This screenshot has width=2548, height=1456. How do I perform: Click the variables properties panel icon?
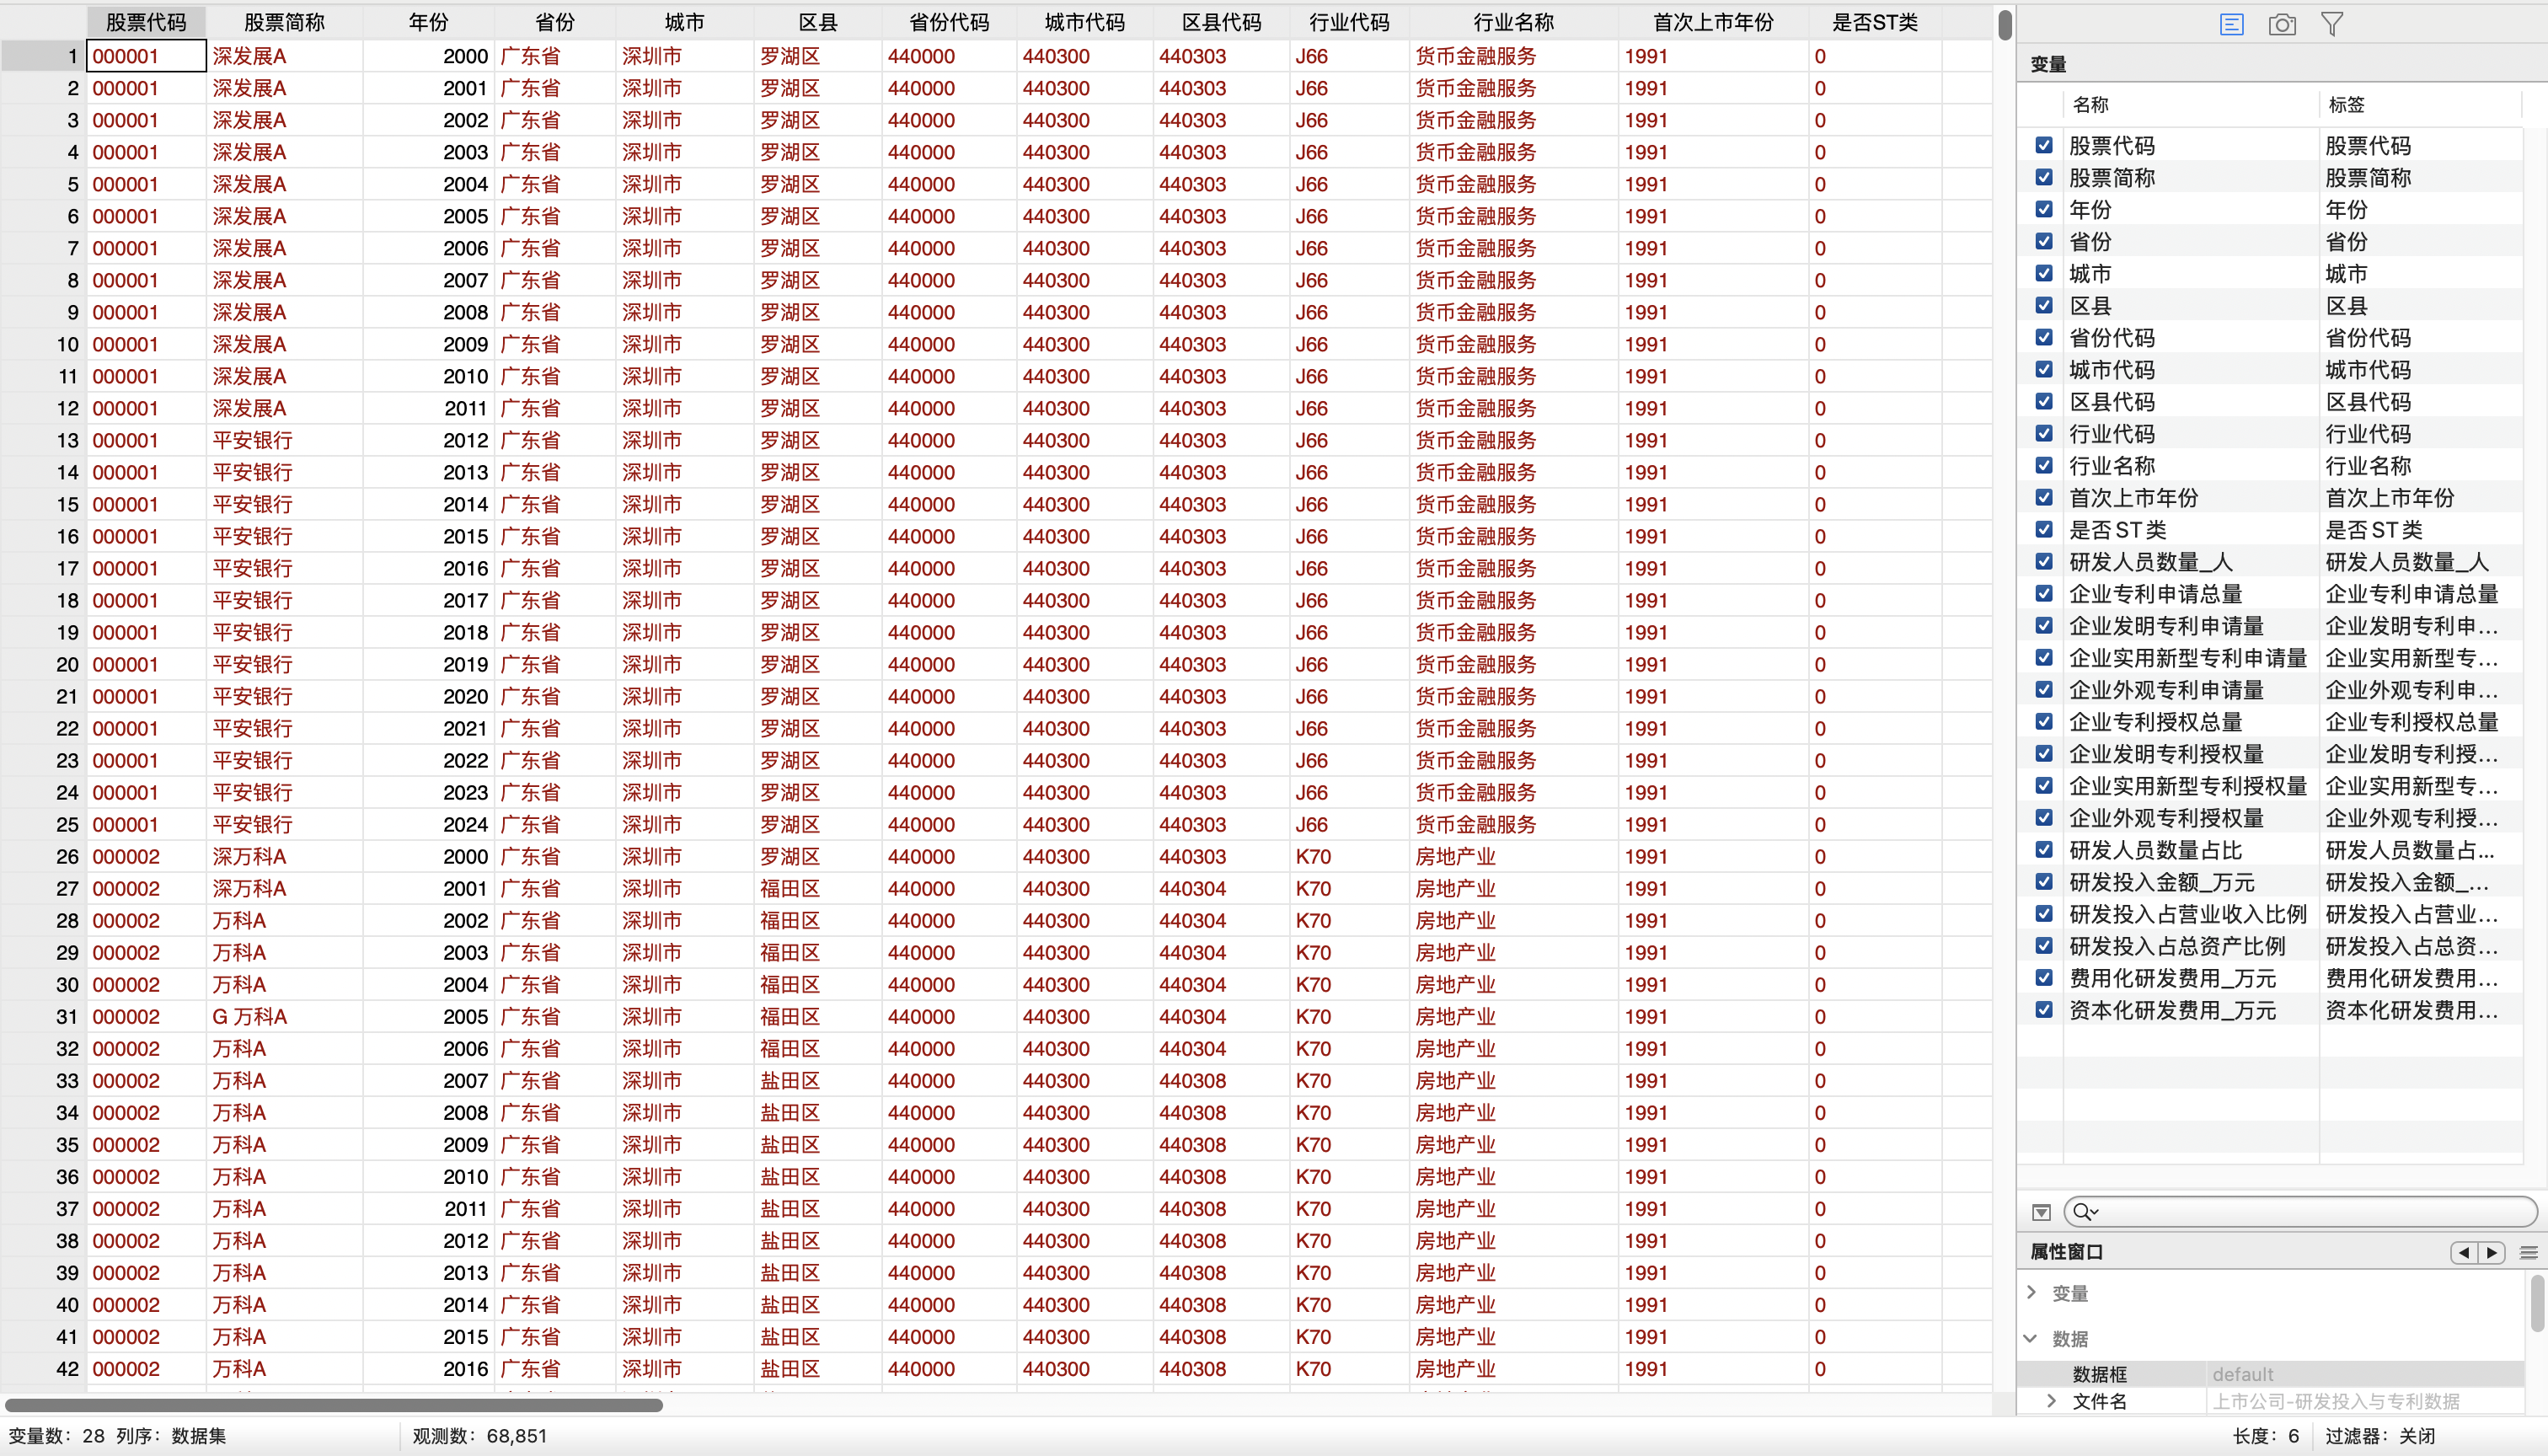pyautogui.click(x=2231, y=24)
